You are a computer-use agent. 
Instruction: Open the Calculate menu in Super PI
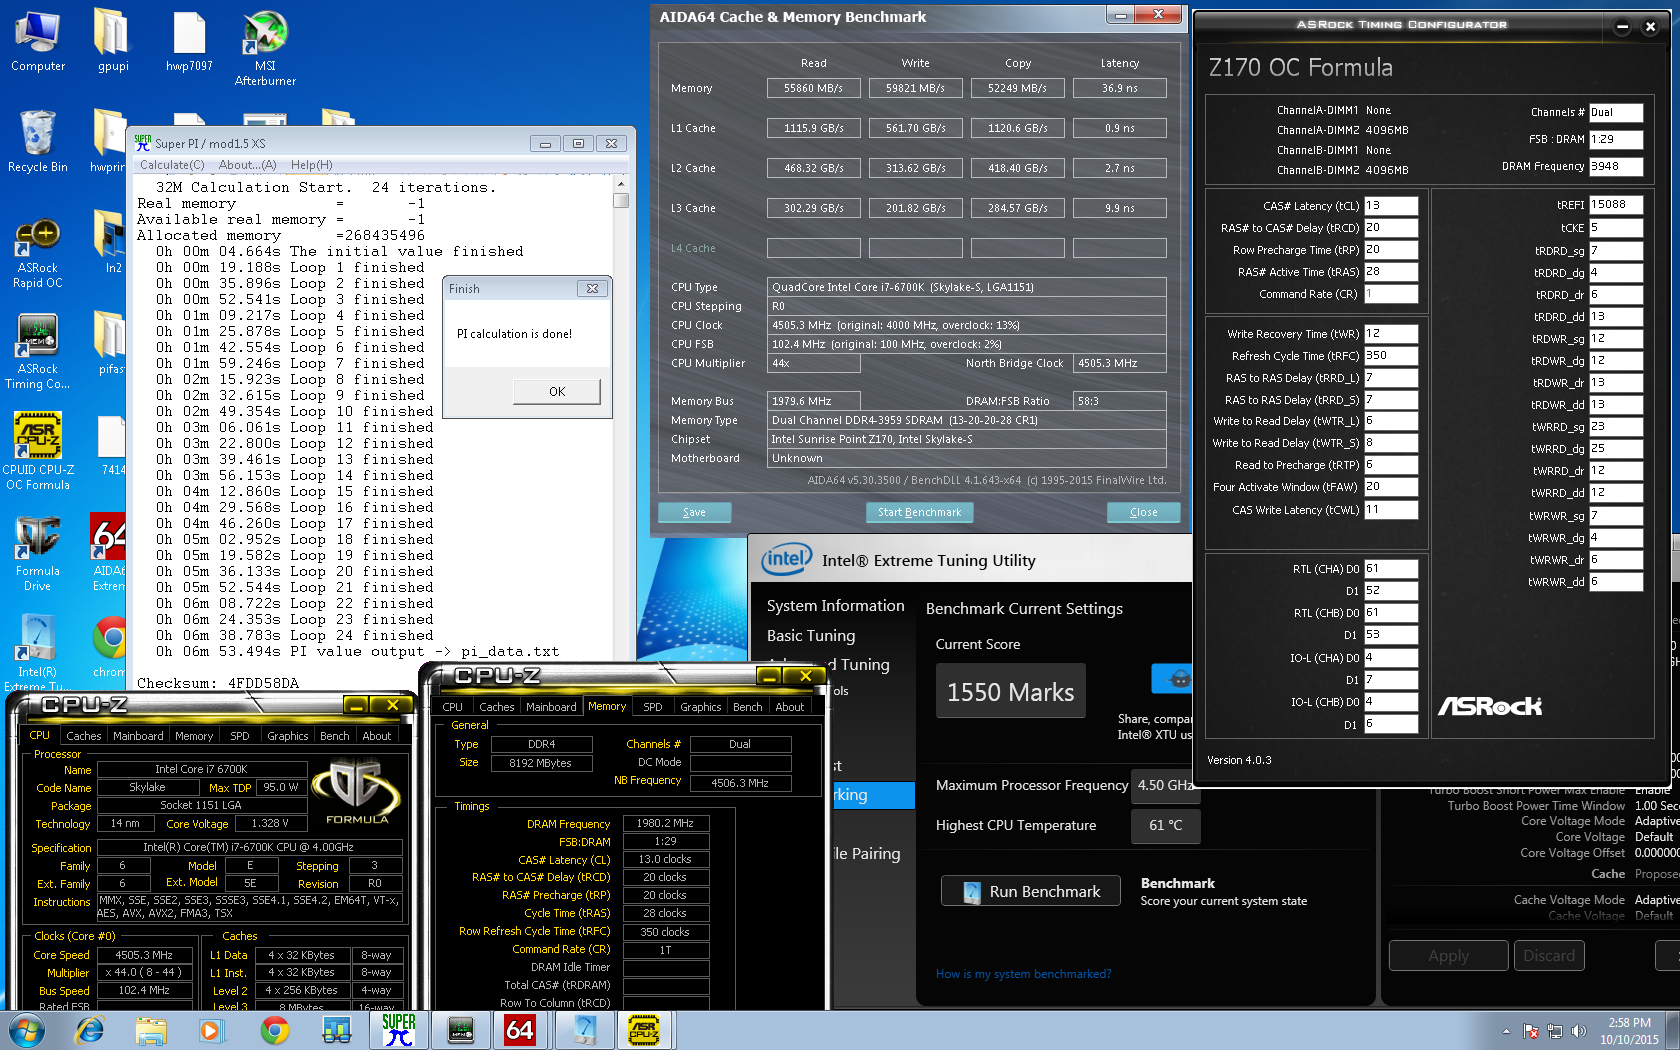click(171, 165)
